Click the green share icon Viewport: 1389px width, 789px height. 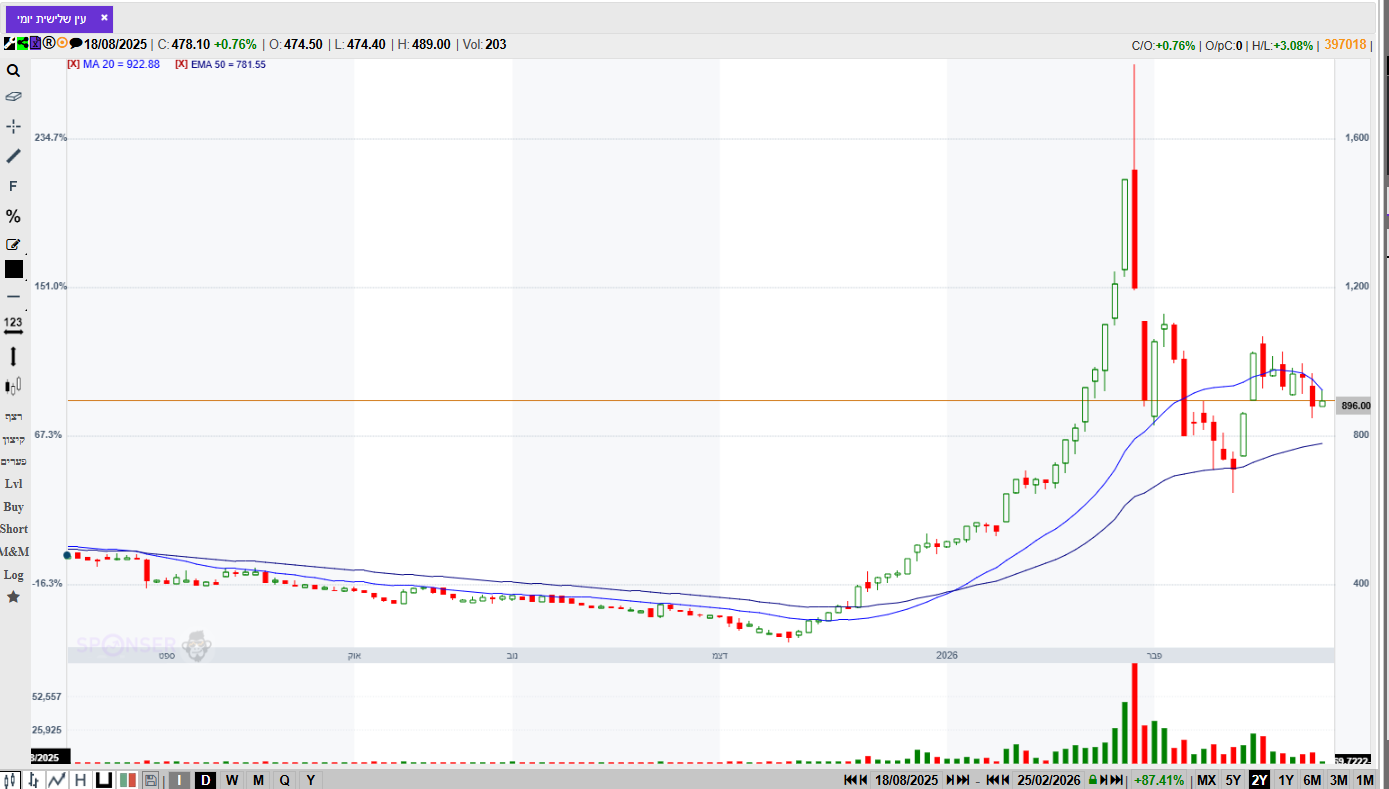coord(22,43)
